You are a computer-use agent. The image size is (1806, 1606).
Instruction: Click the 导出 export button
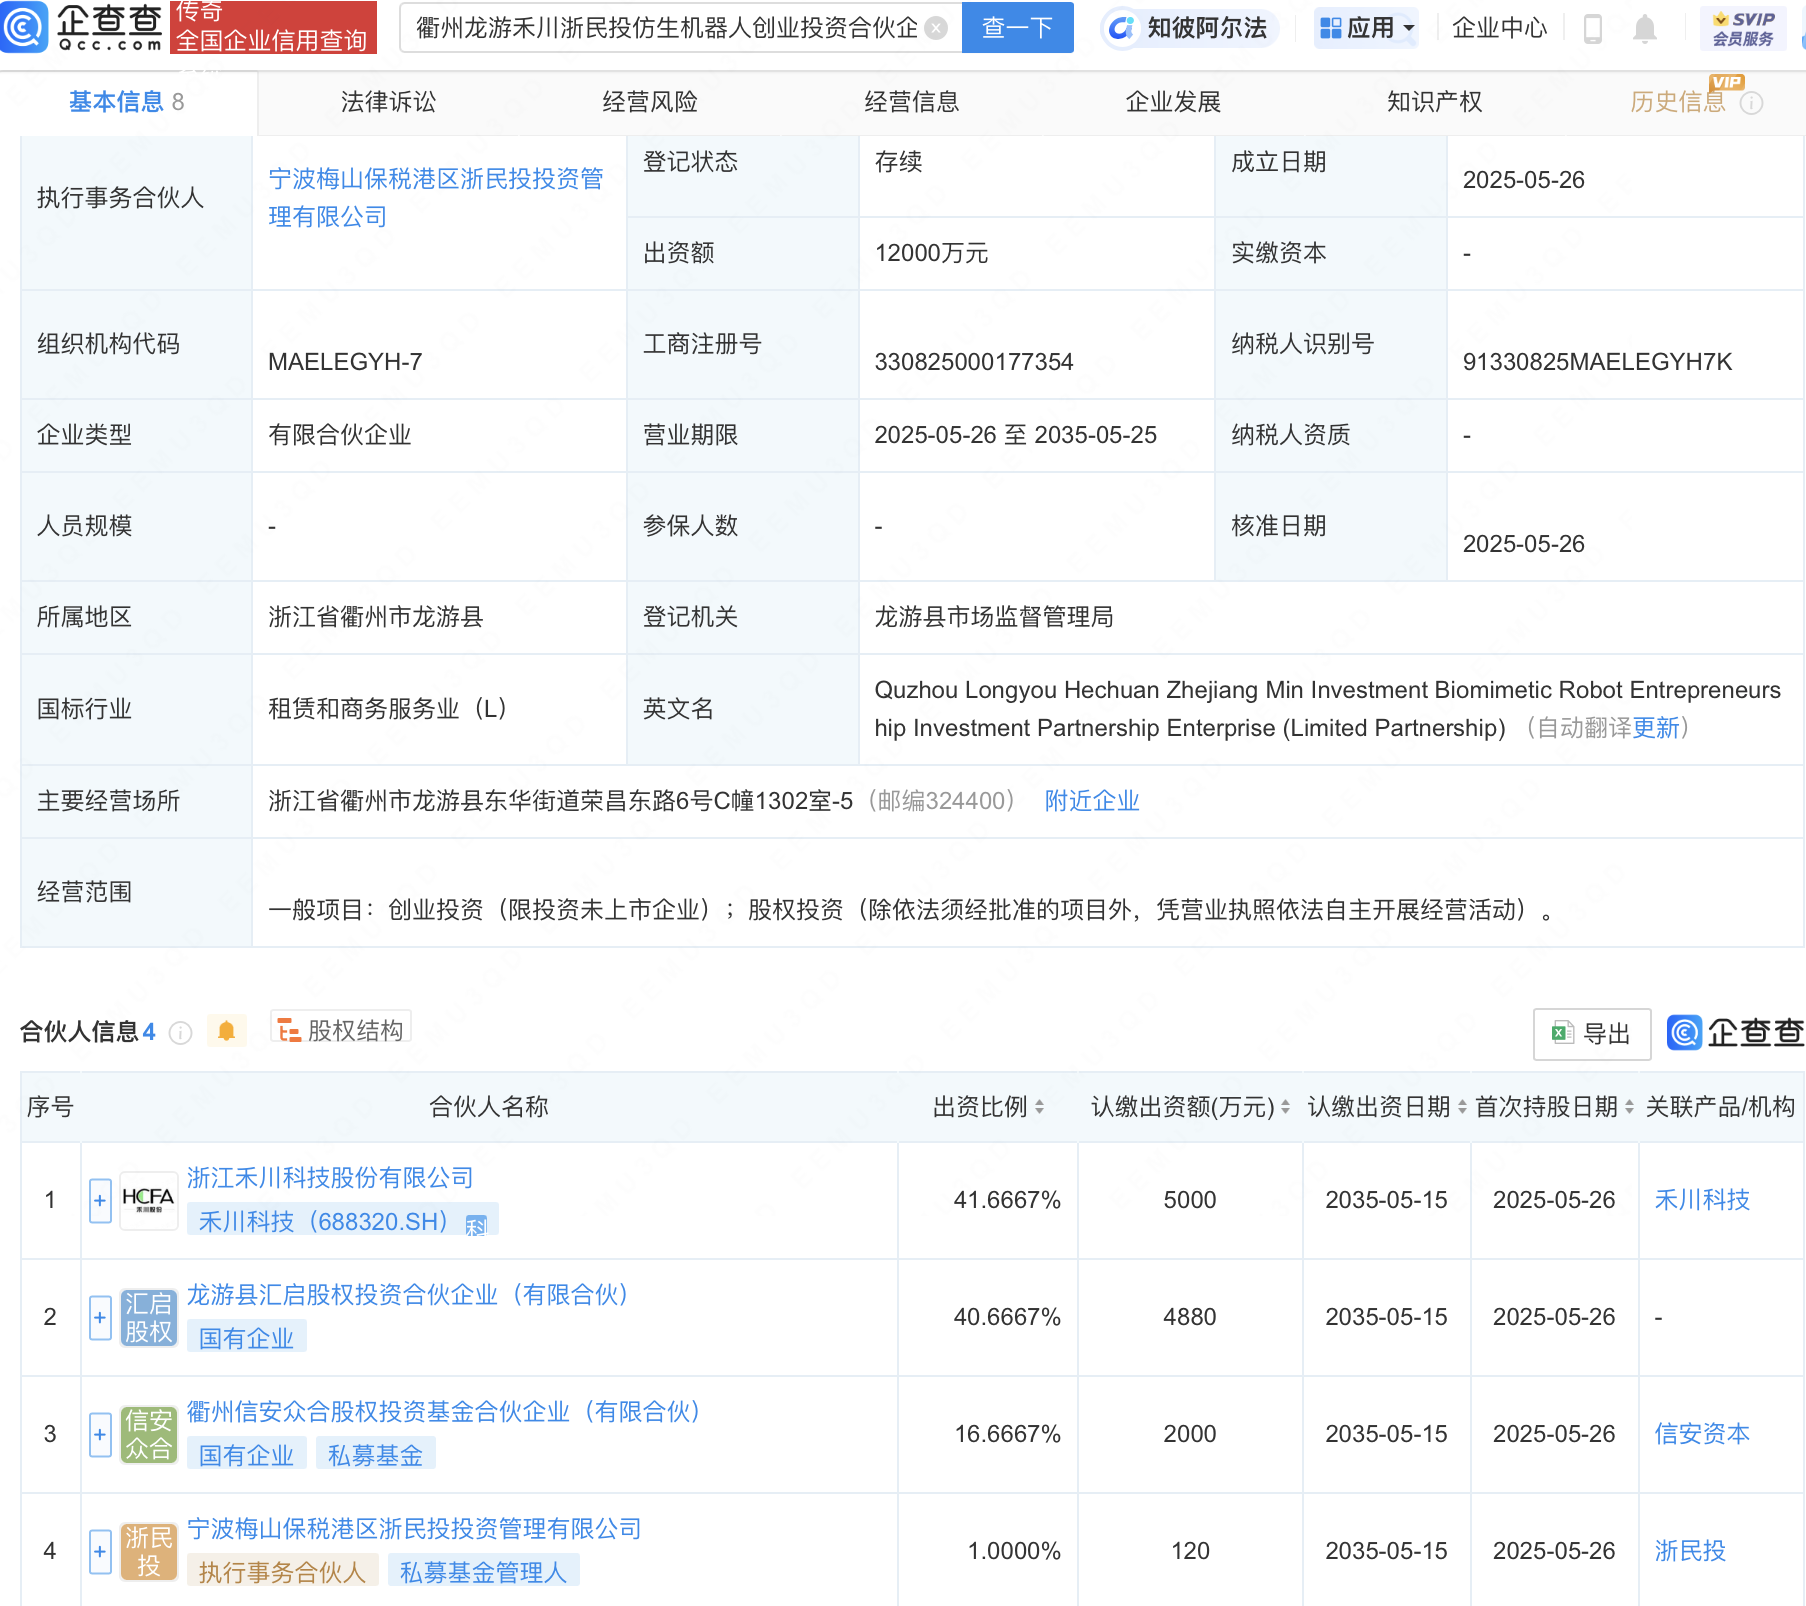(1592, 1034)
